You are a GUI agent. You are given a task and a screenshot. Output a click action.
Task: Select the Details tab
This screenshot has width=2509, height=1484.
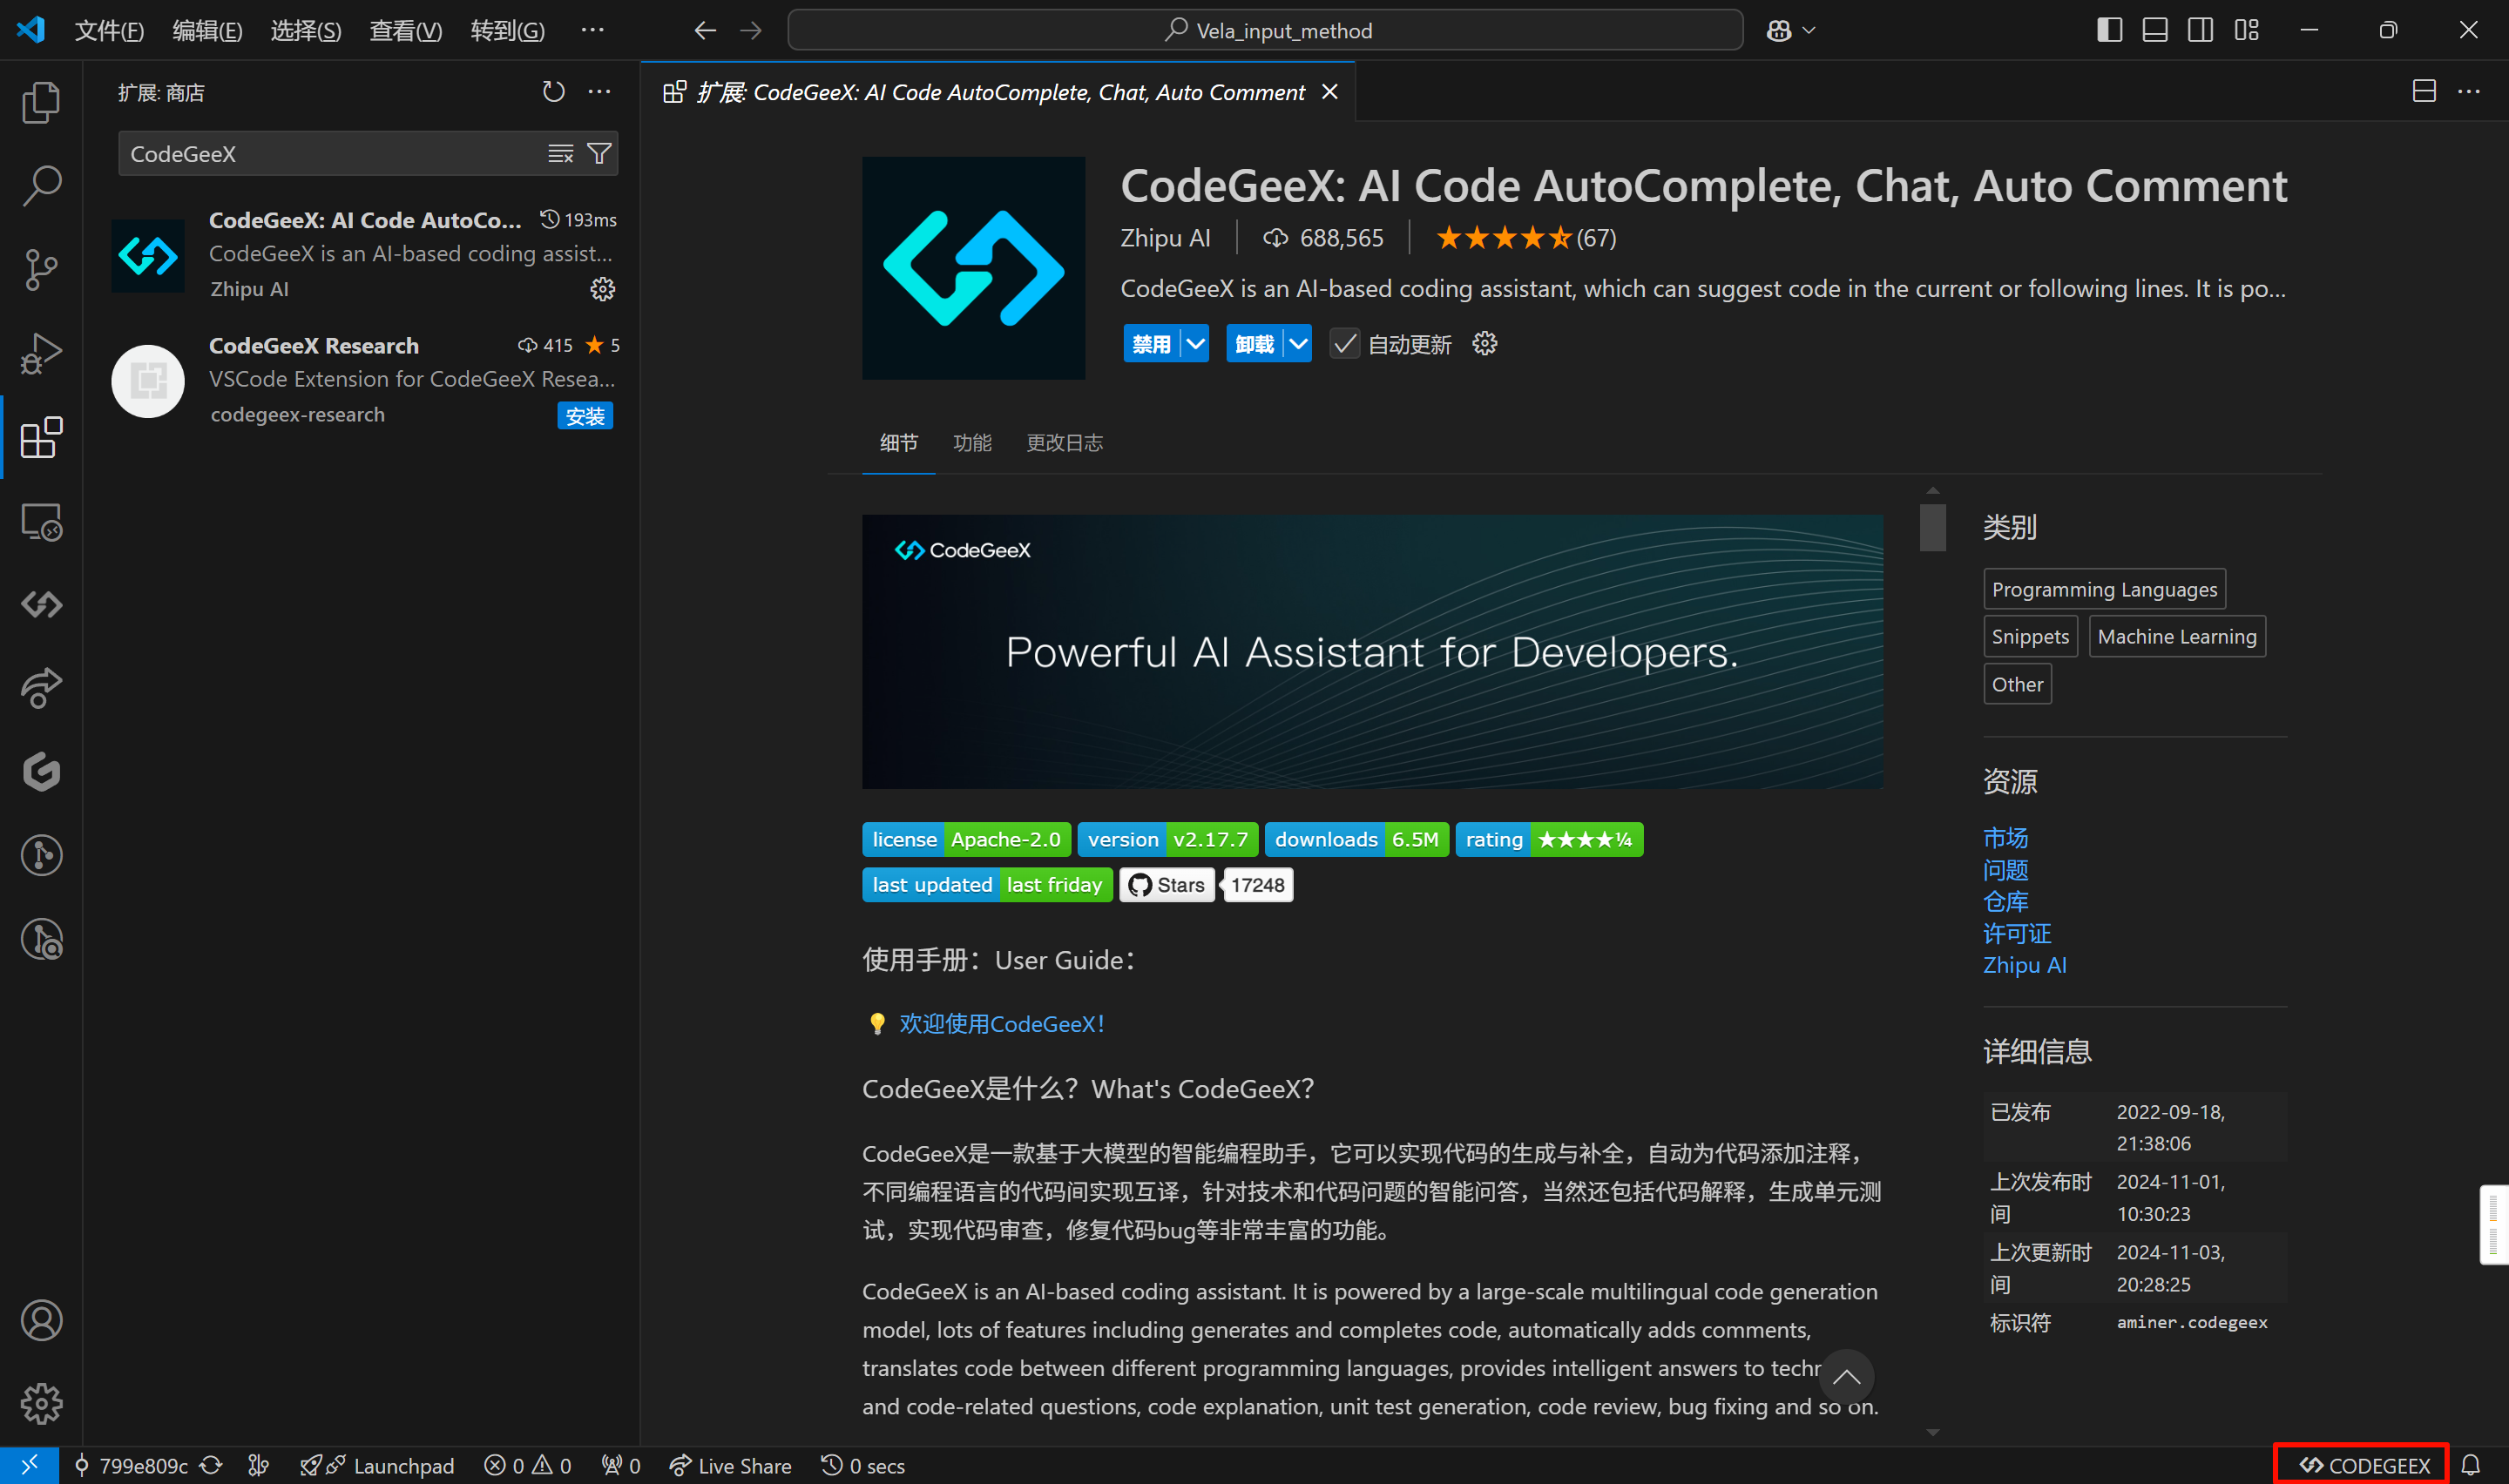(898, 442)
